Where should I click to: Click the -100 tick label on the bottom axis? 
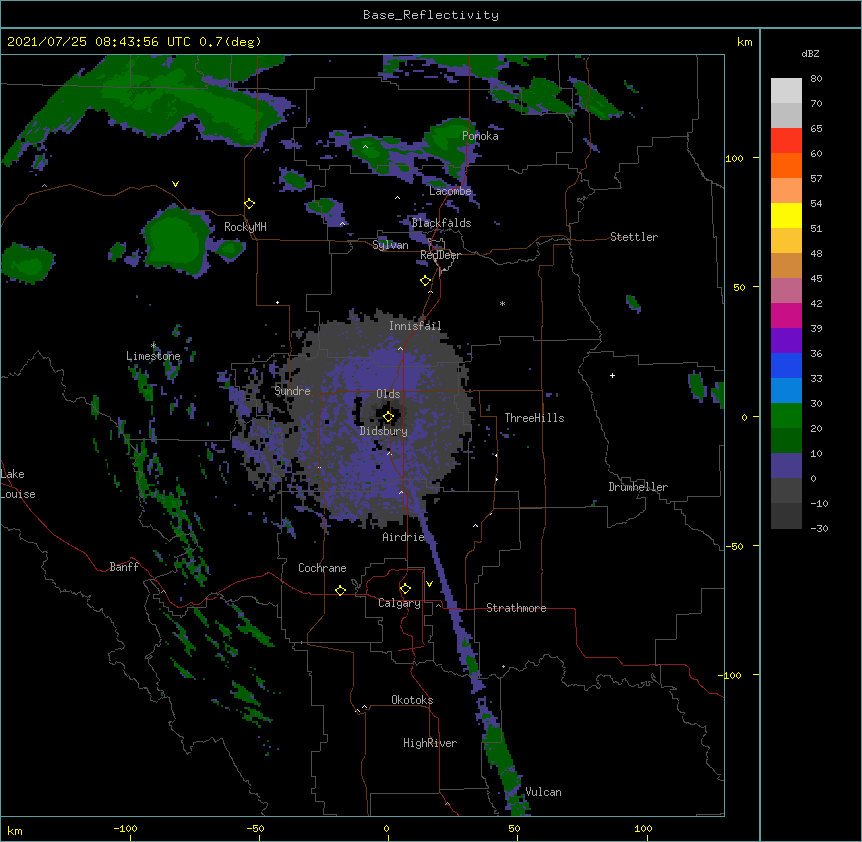point(125,829)
